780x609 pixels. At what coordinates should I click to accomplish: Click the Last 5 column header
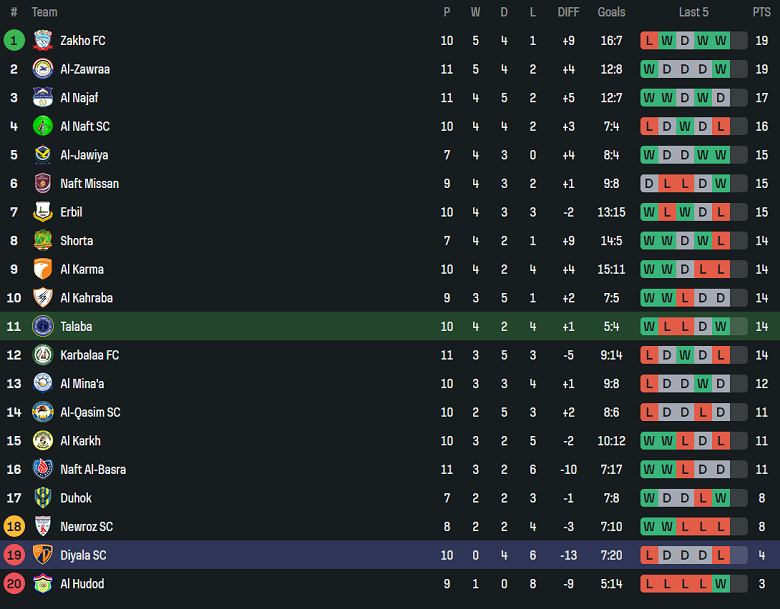click(693, 12)
